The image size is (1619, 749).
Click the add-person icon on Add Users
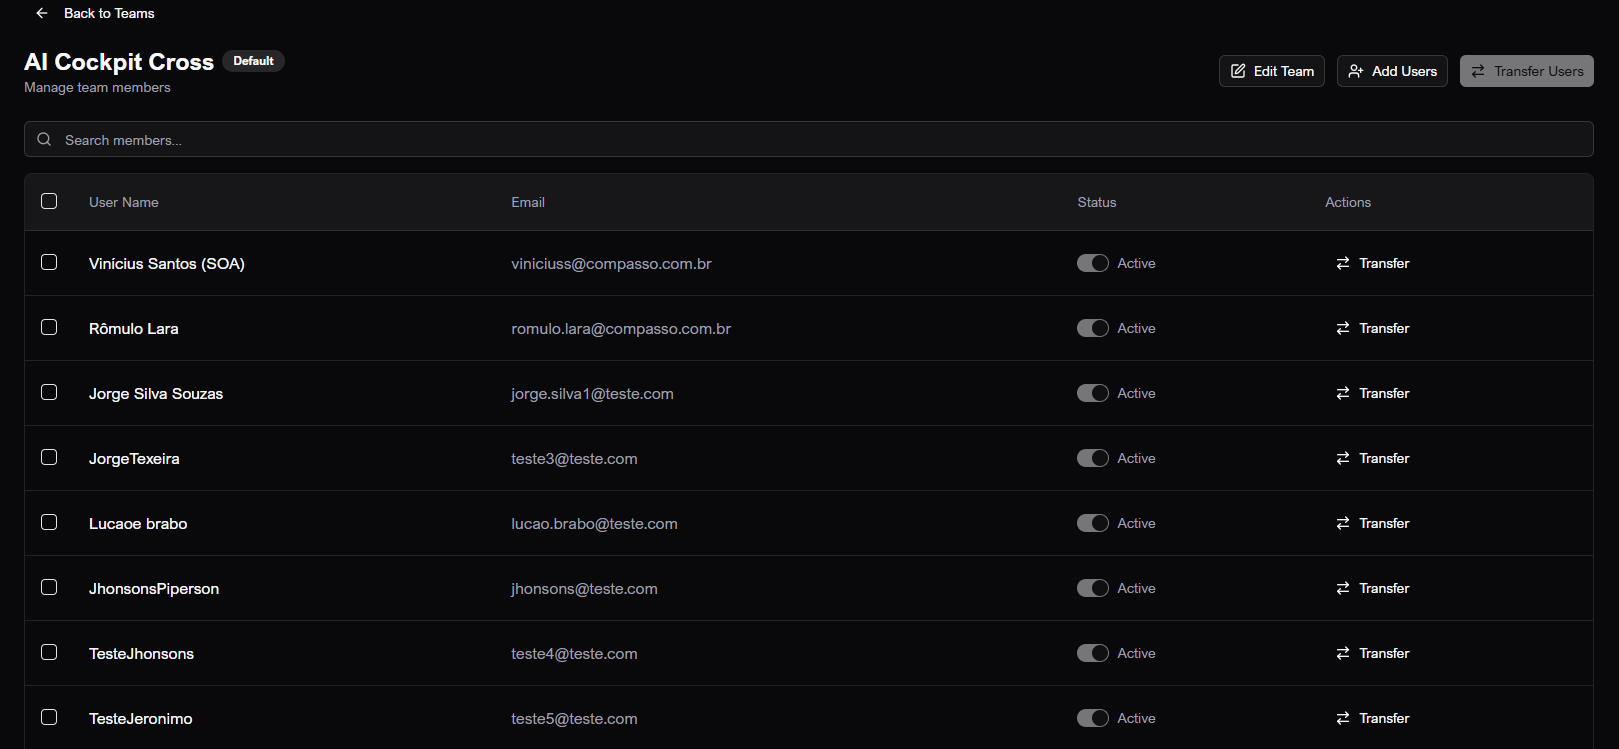pos(1356,71)
